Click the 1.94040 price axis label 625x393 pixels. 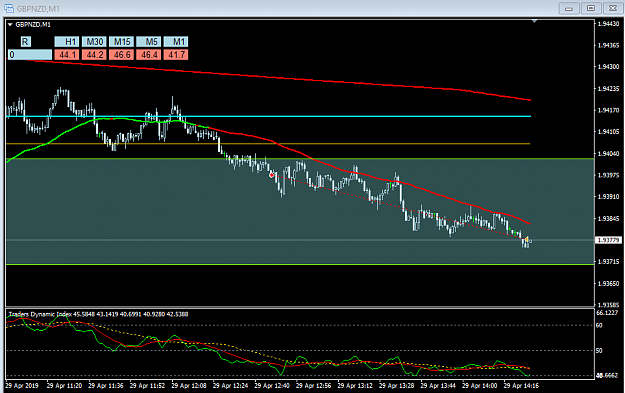pyautogui.click(x=608, y=153)
